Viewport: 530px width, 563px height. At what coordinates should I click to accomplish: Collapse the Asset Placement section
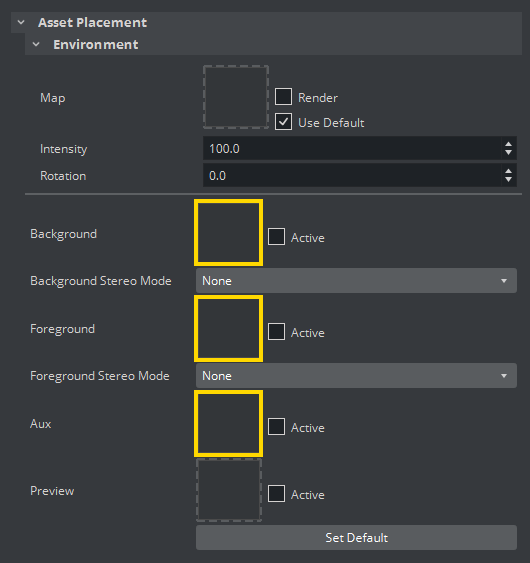click(21, 23)
